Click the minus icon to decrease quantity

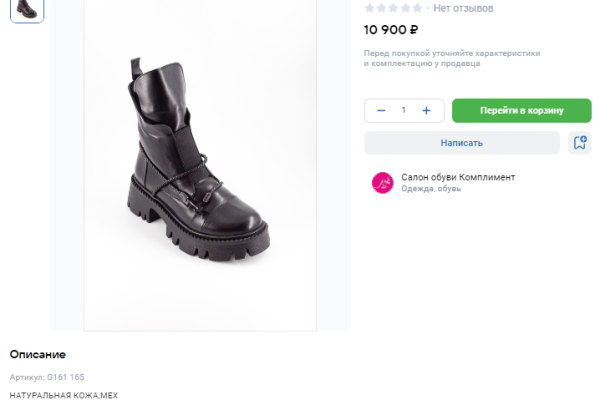coord(381,110)
